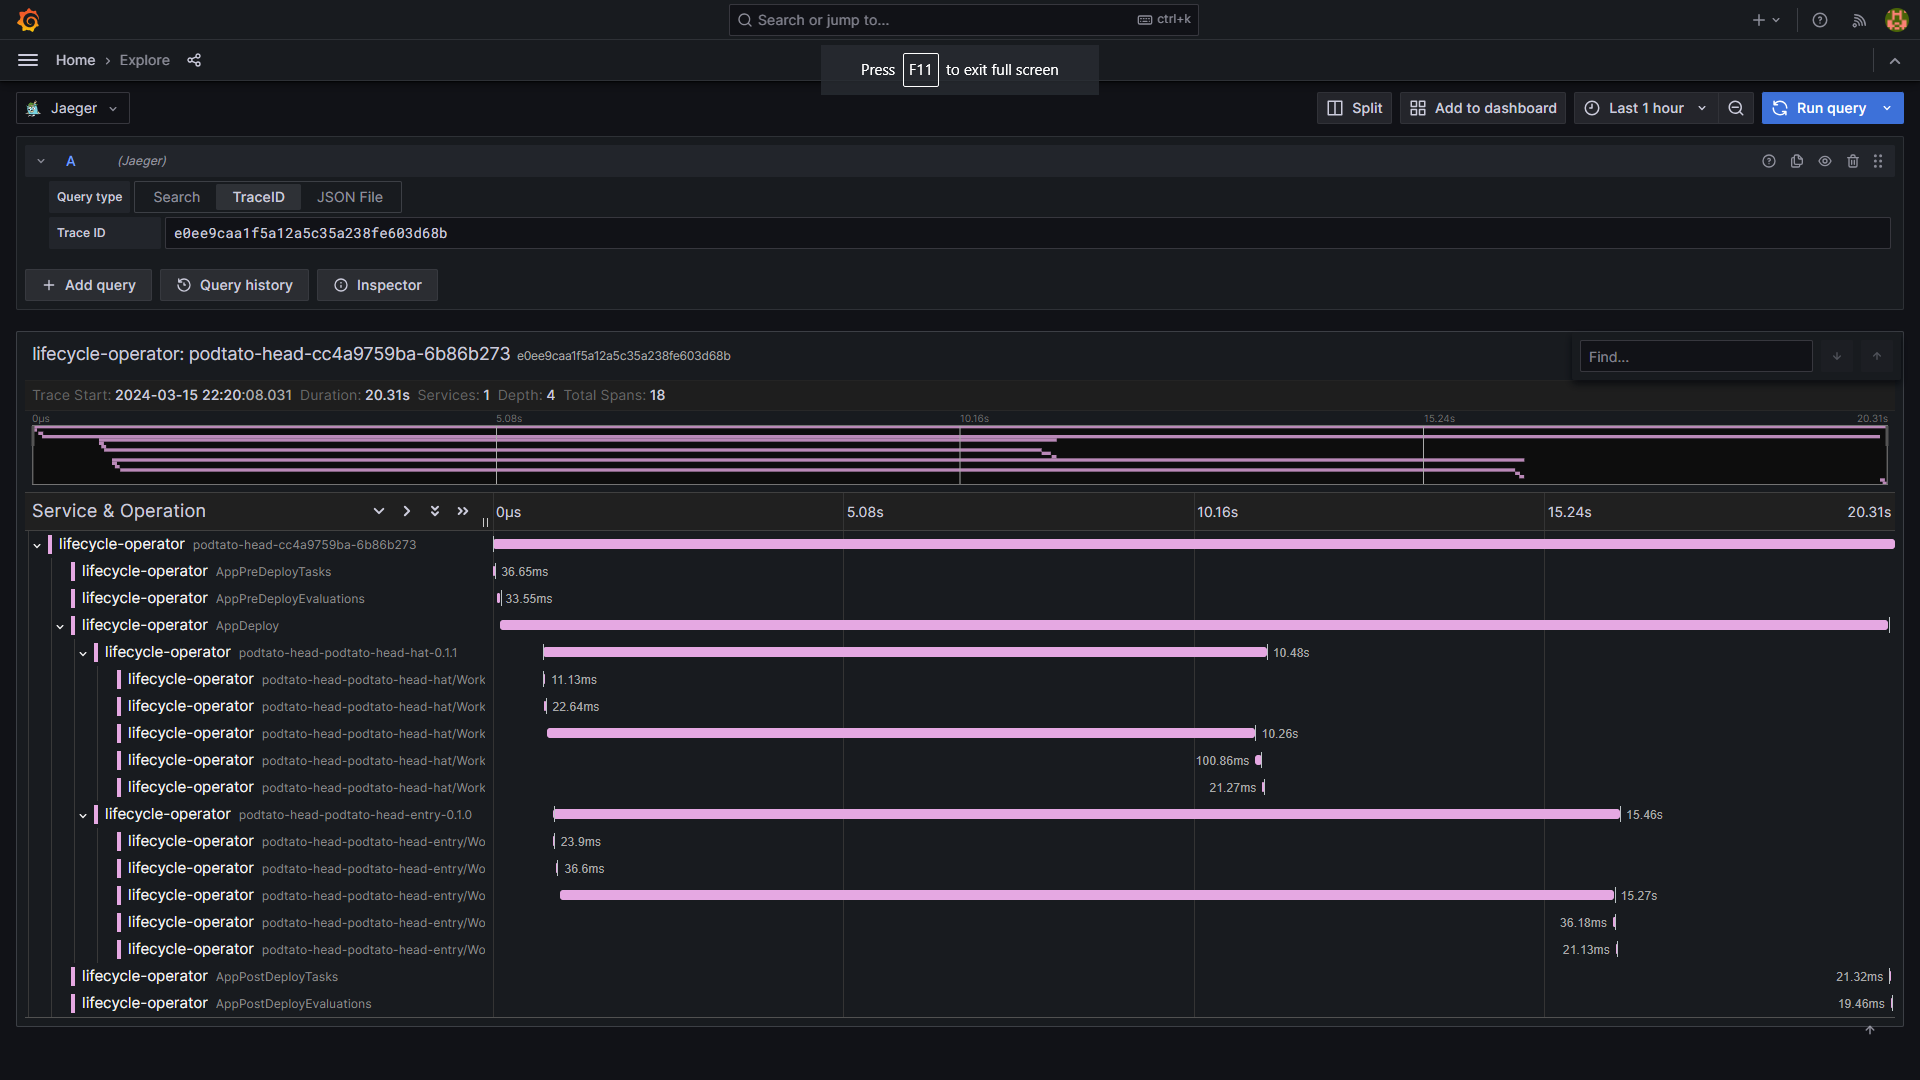Duplicate query A with copy icon
Image resolution: width=1920 pixels, height=1080 pixels.
pos(1797,161)
